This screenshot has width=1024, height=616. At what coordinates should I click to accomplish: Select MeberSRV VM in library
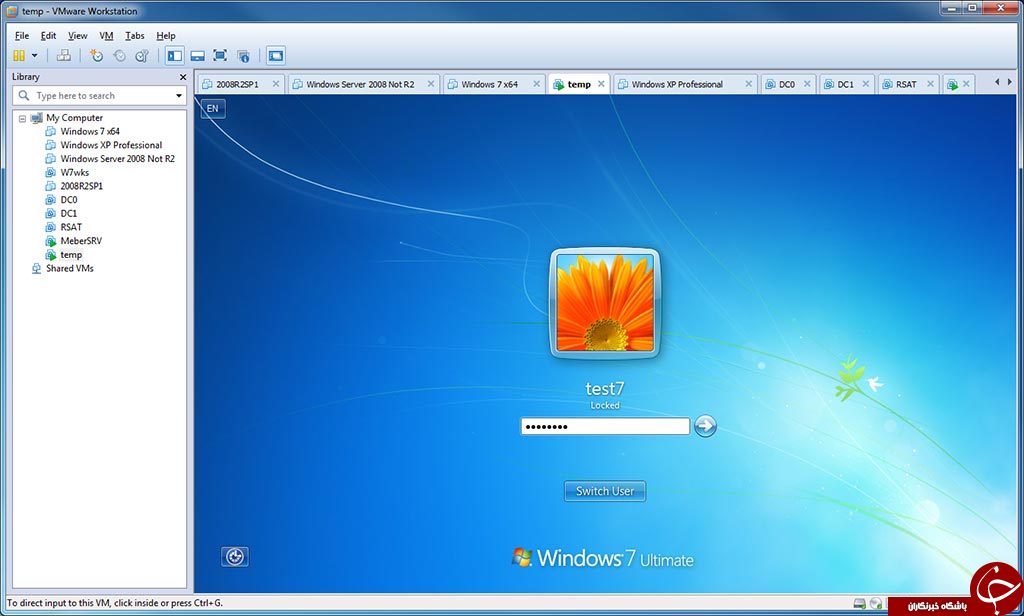[x=81, y=241]
